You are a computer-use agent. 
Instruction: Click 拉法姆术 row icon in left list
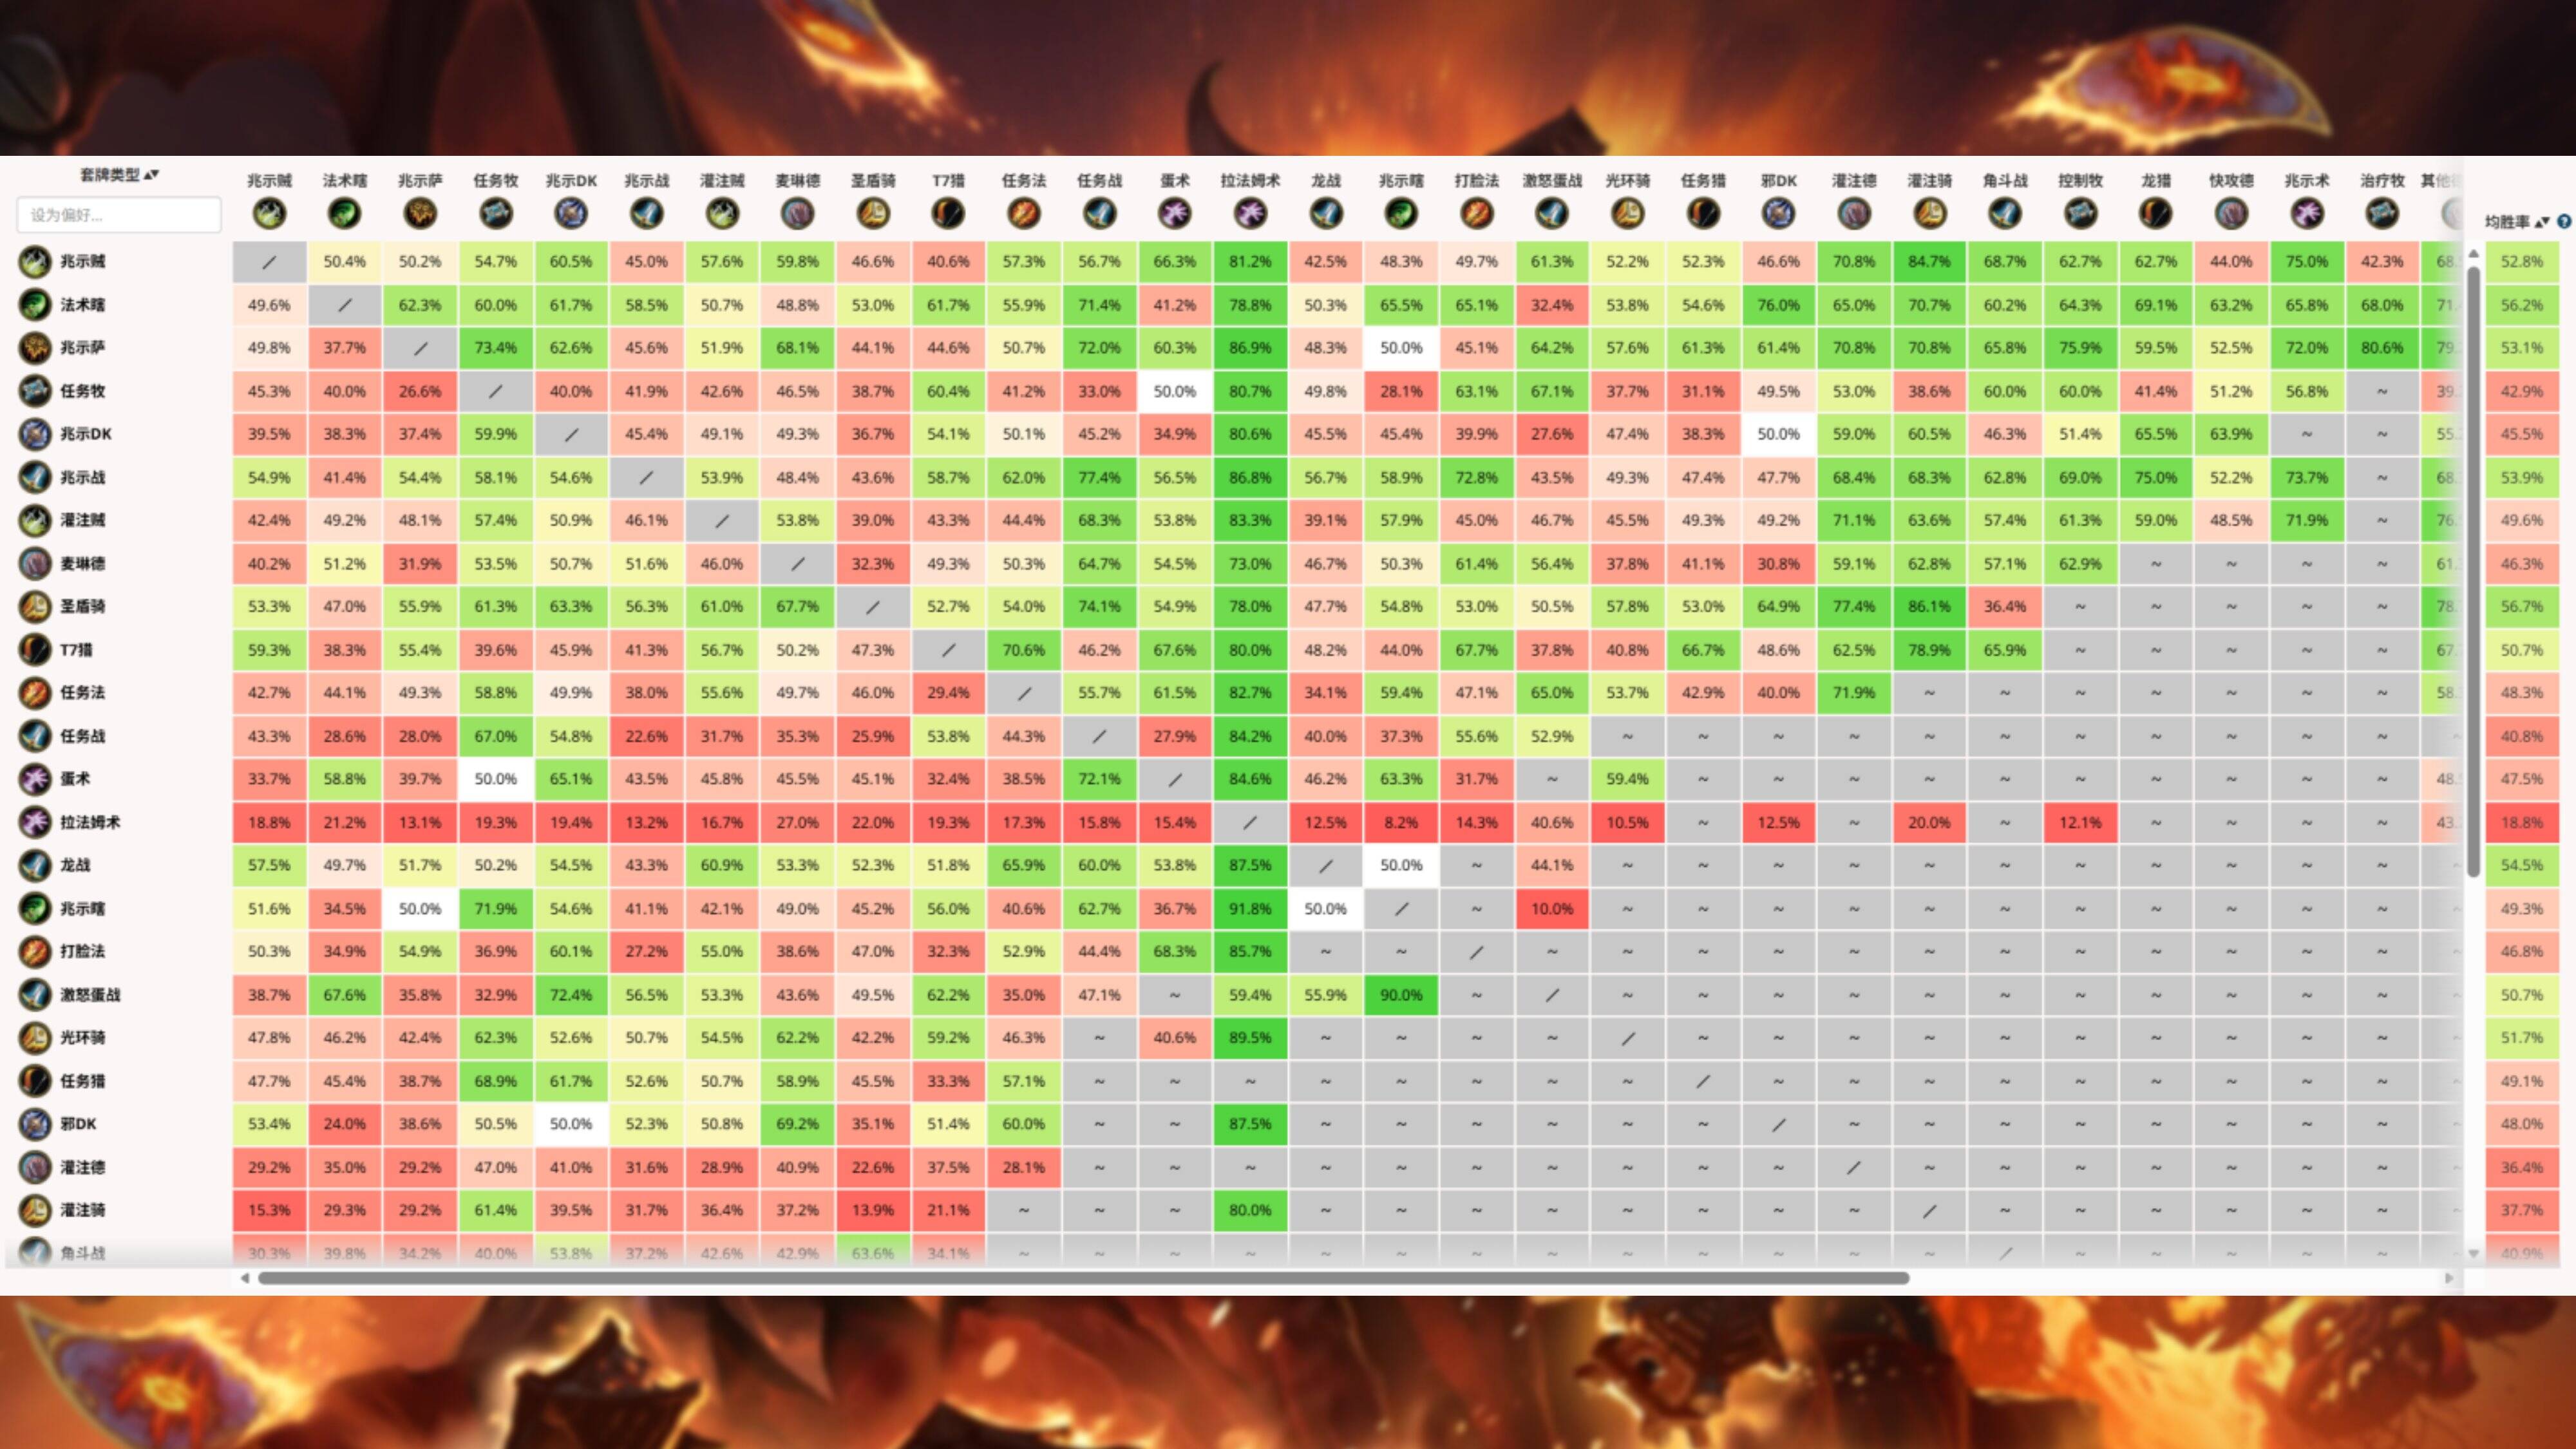coord(35,822)
